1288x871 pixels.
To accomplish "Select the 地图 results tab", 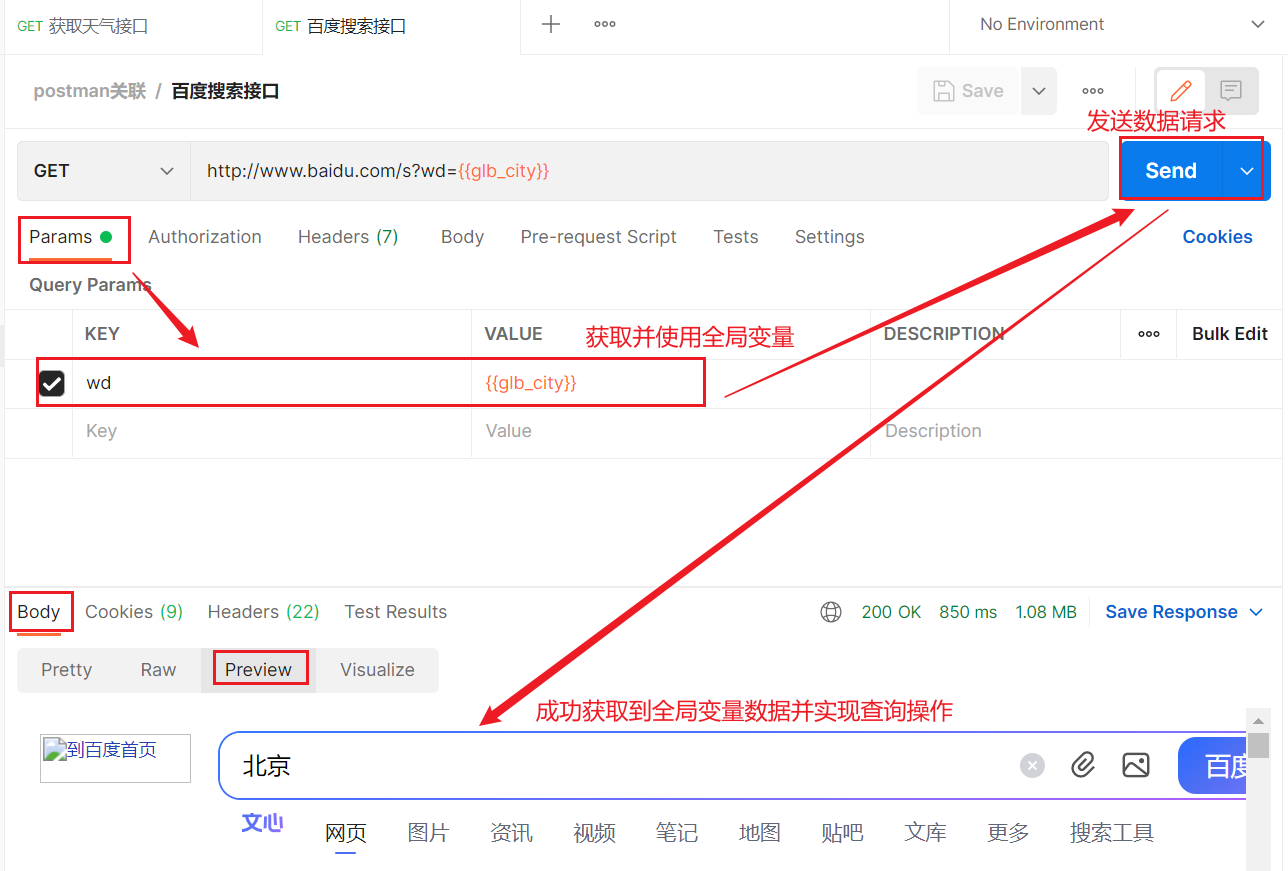I will [759, 833].
